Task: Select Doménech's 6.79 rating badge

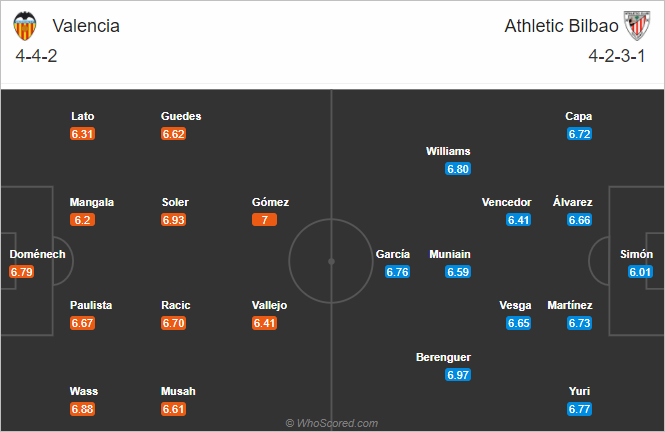Action: tap(21, 272)
